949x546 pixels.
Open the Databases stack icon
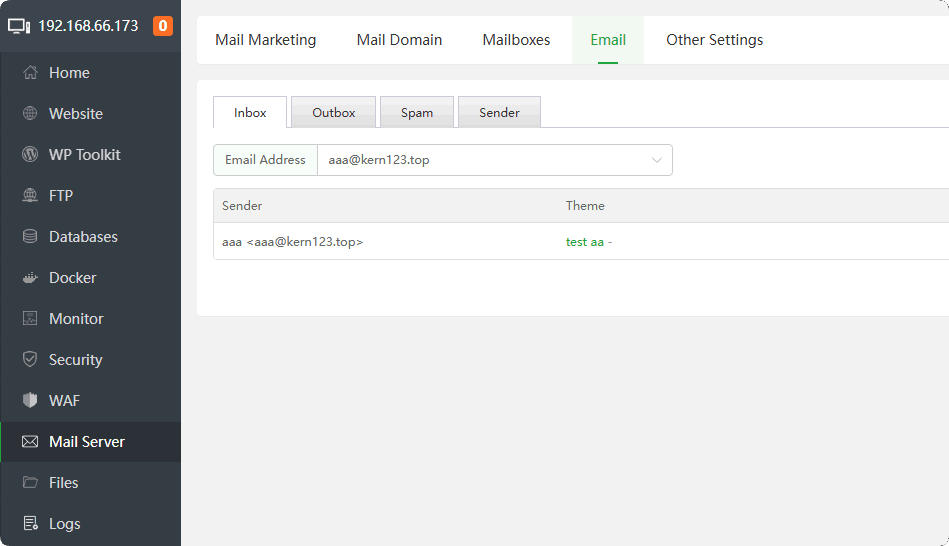pyautogui.click(x=30, y=237)
